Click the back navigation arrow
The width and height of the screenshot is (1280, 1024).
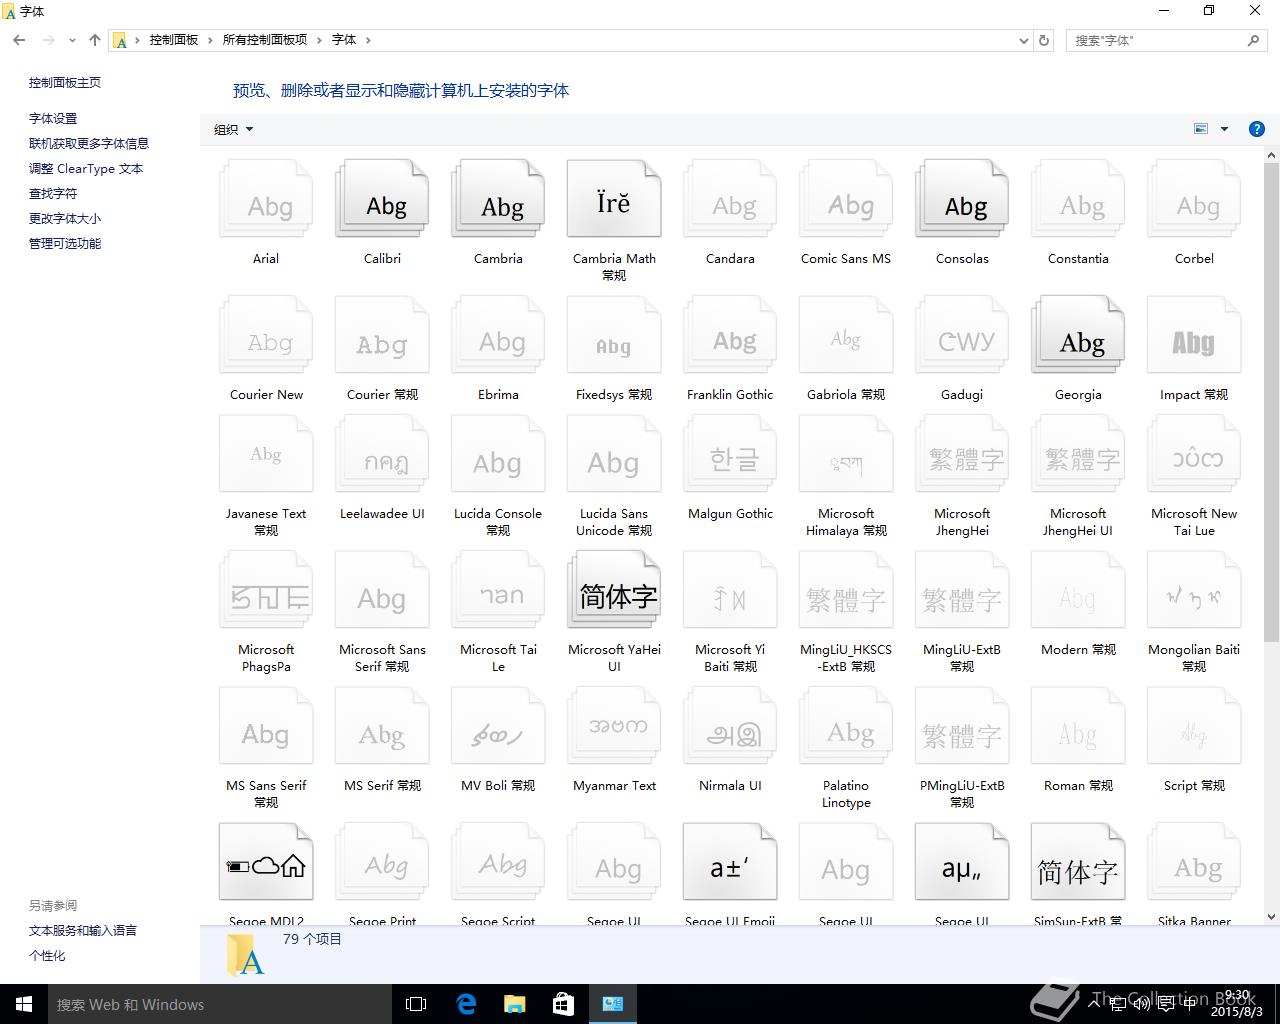19,40
